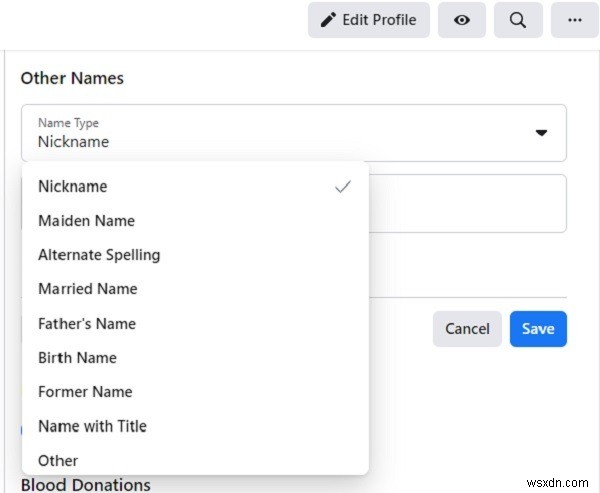Choose Maiden Name option

coord(86,220)
